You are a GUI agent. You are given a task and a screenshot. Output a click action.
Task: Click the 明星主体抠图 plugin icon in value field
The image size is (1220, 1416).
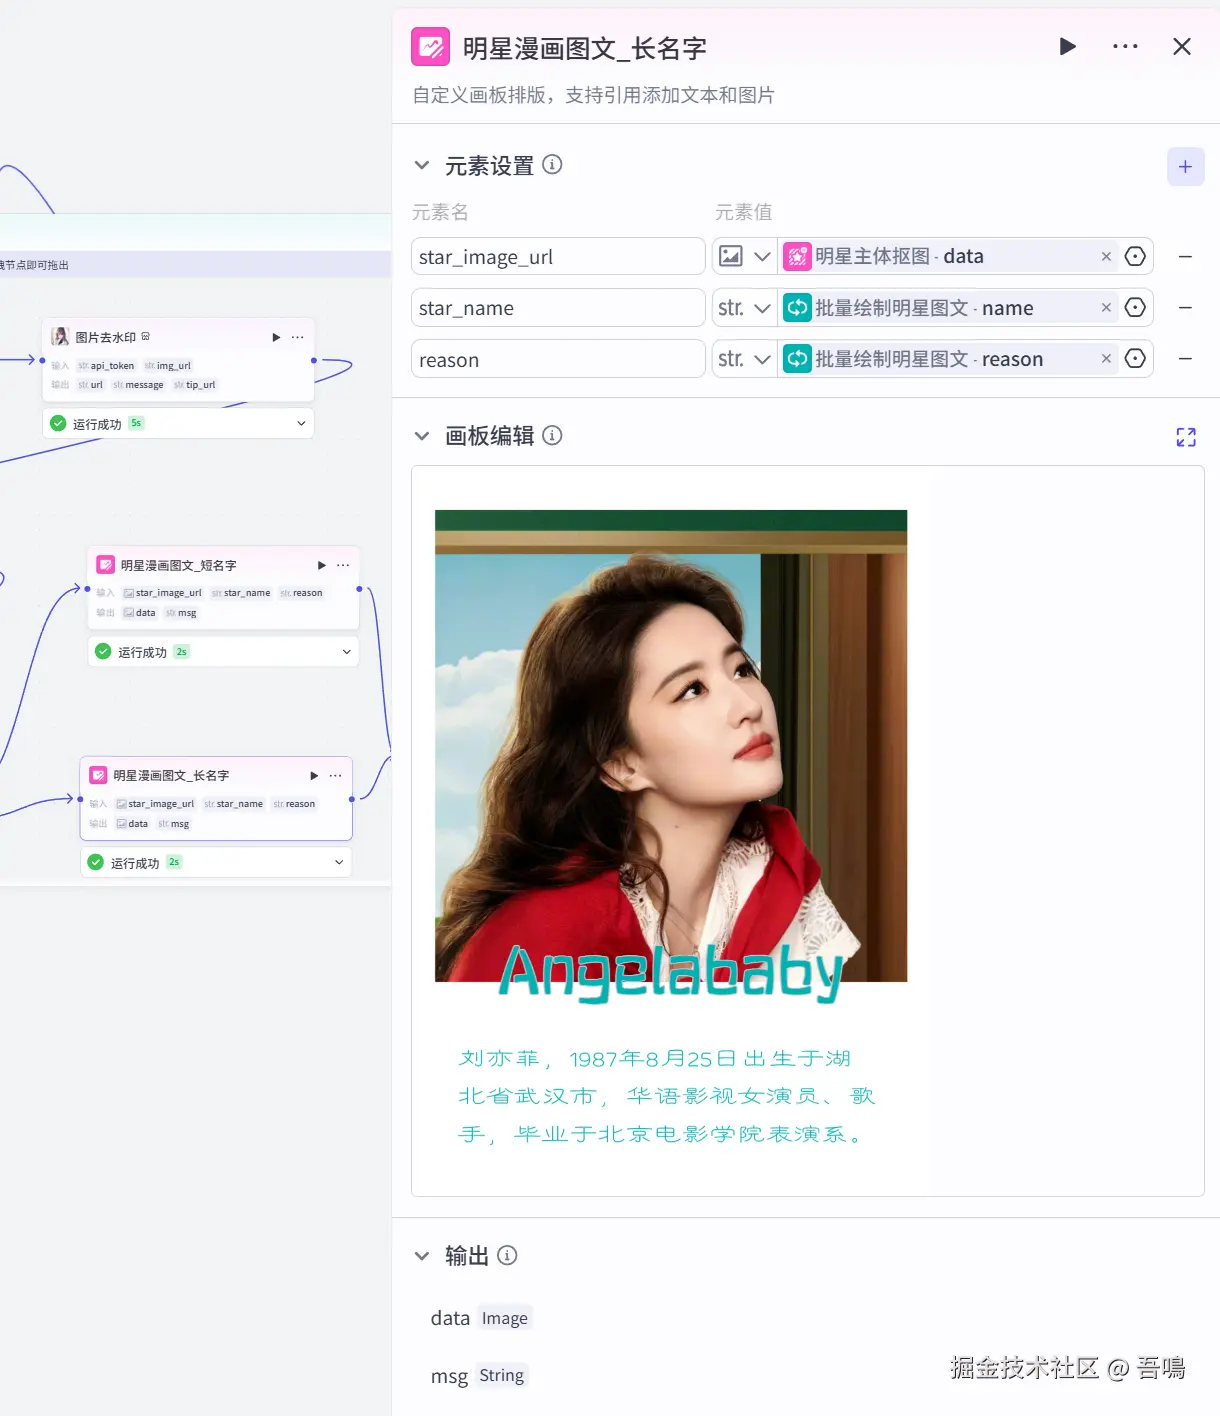(797, 256)
